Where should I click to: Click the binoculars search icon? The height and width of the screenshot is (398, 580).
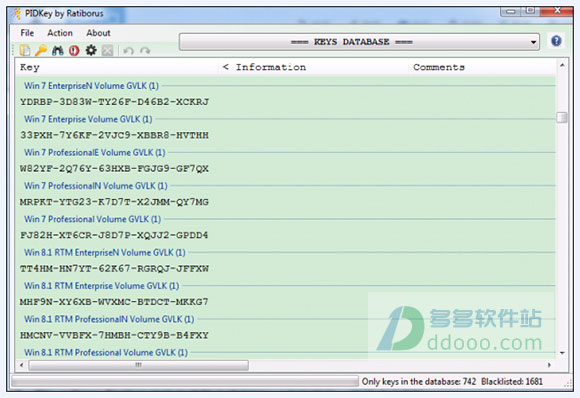point(57,50)
